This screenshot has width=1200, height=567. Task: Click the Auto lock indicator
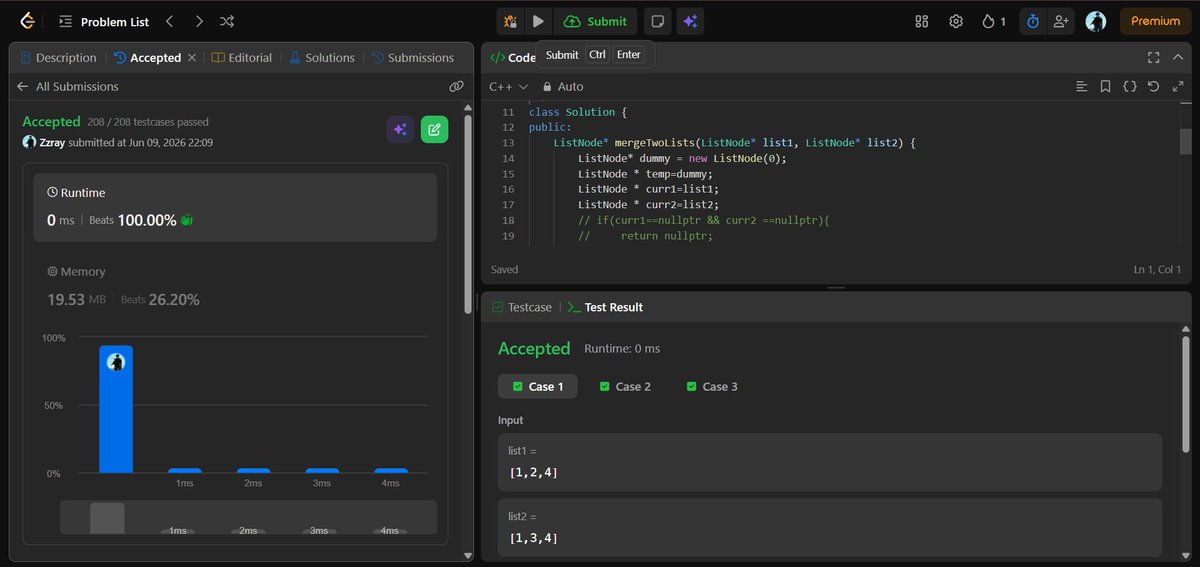pos(563,87)
